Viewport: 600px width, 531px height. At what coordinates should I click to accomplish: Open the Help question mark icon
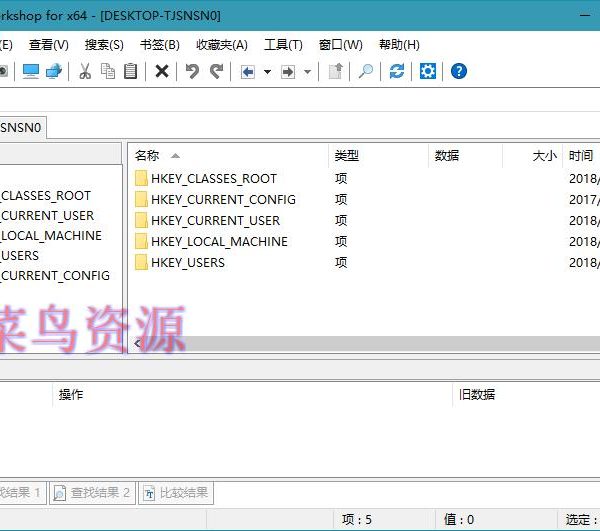pyautogui.click(x=459, y=71)
